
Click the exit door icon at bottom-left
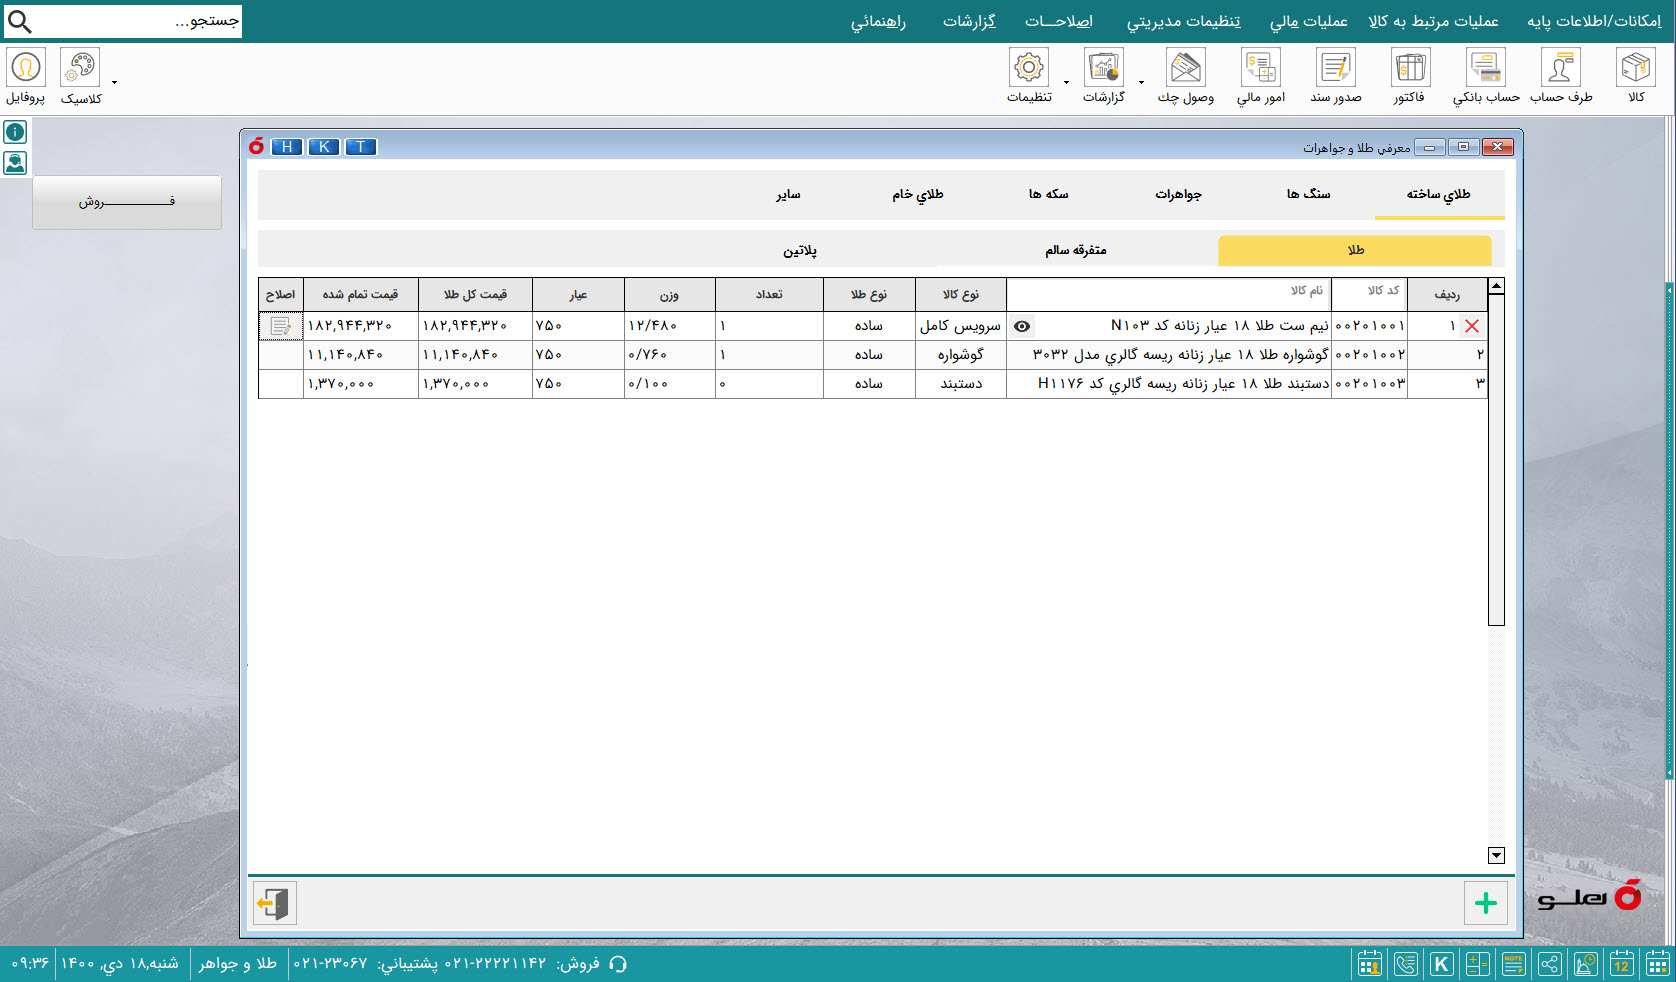pyautogui.click(x=274, y=903)
